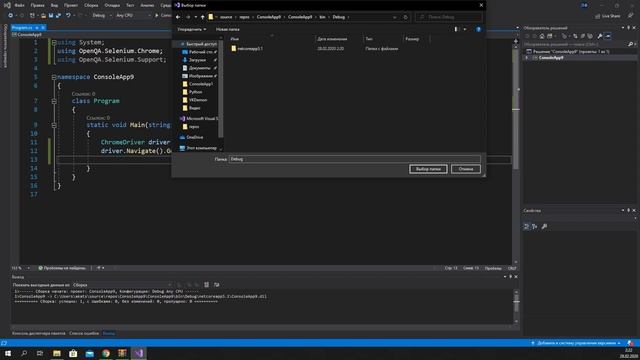Click Solution Explorer search icon
Image resolution: width=640 pixels, height=360 pixels.
(630, 44)
